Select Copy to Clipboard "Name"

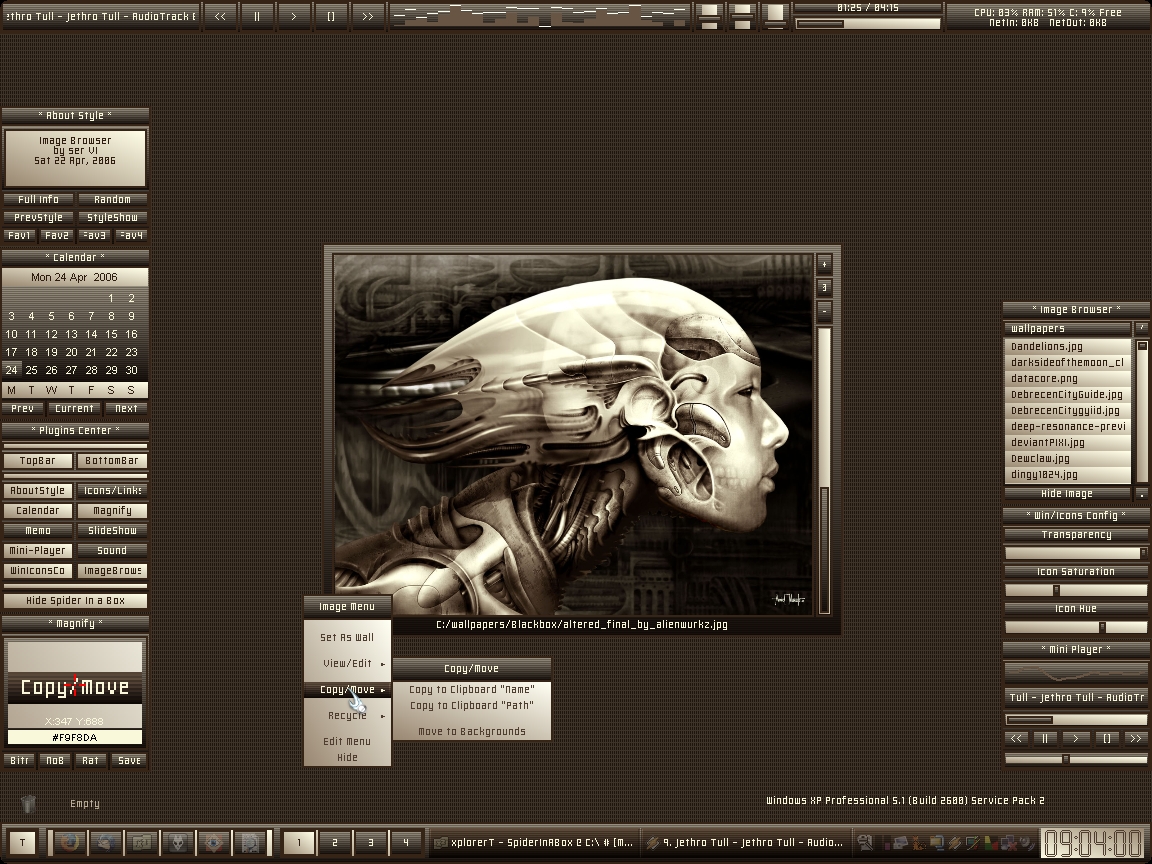(472, 690)
